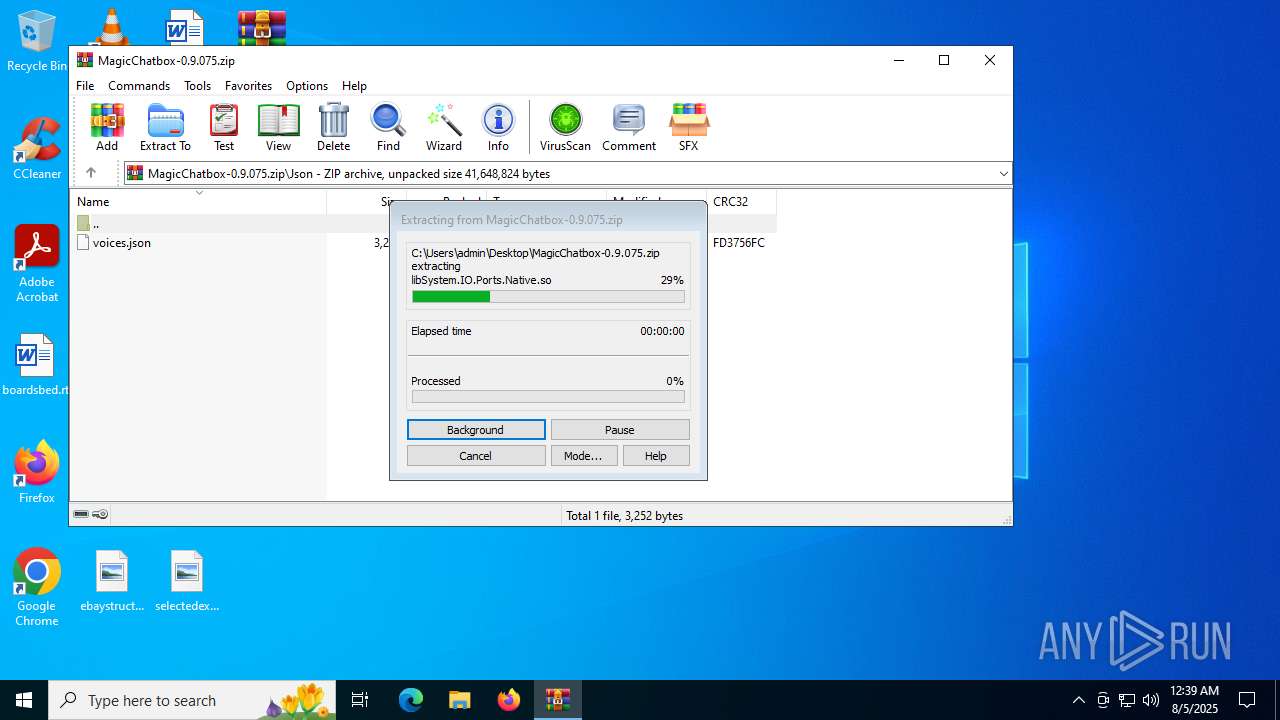The width and height of the screenshot is (1280, 720).
Task: Send the extraction to Background
Action: point(476,430)
